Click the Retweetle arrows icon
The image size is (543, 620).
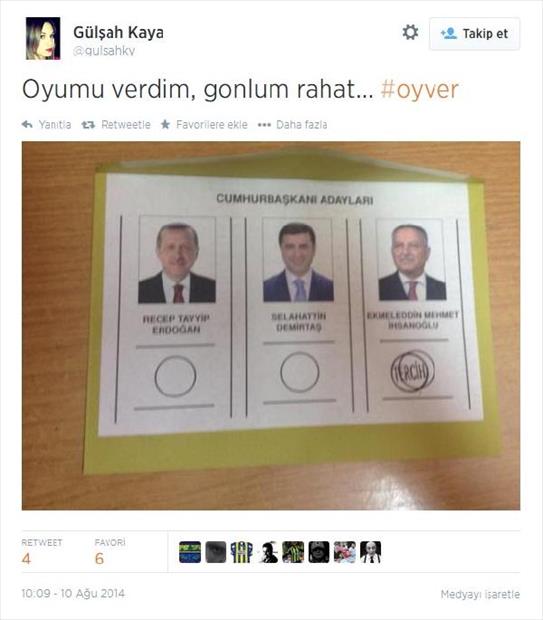[x=88, y=125]
